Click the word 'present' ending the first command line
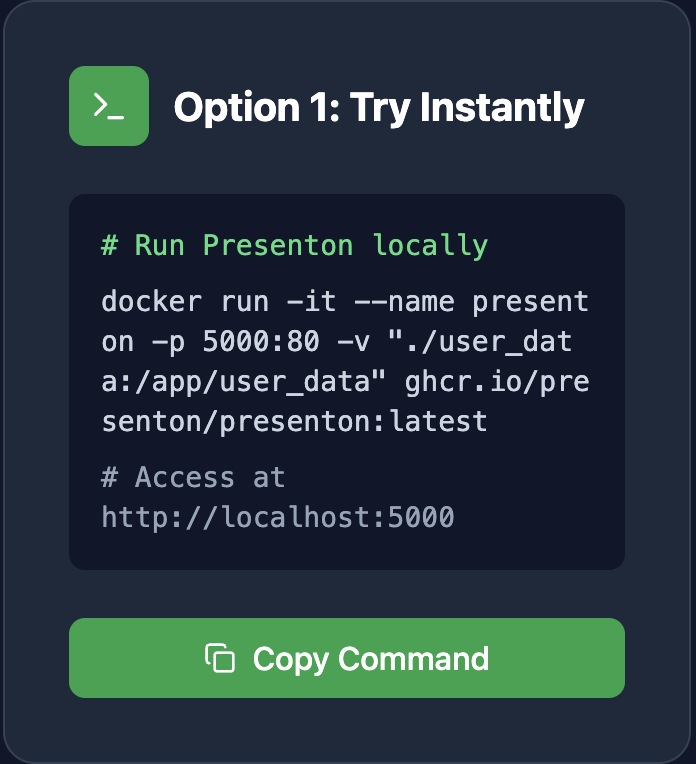Screen dimensions: 696x764 pos(530,301)
